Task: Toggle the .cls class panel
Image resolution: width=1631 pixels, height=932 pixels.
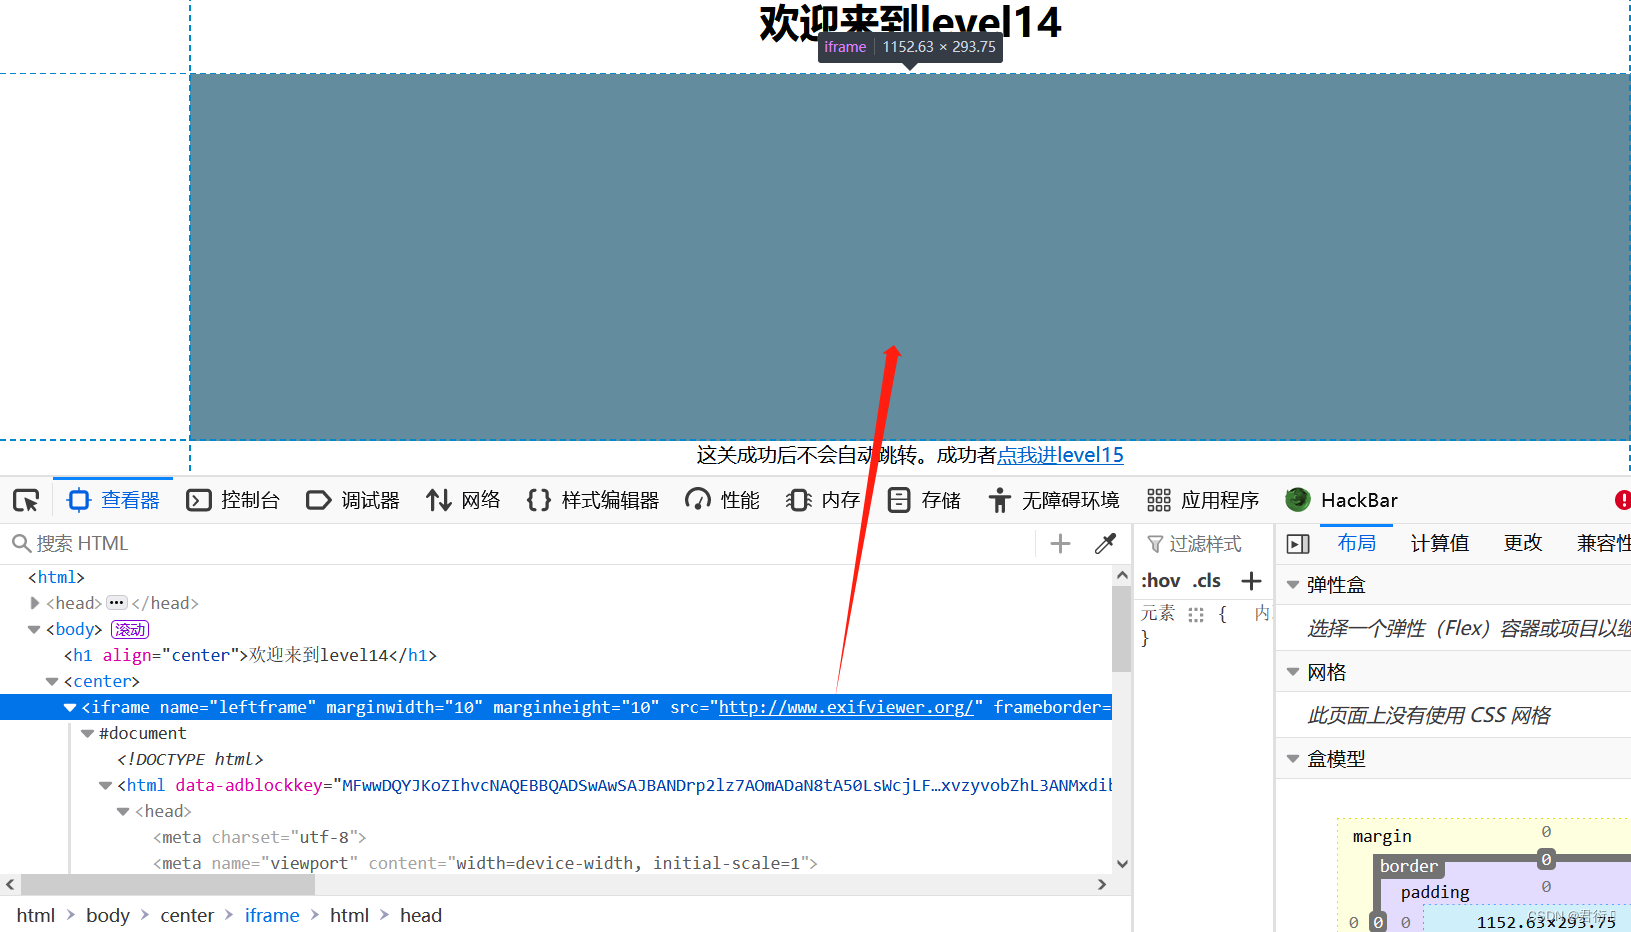Action: [1207, 581]
